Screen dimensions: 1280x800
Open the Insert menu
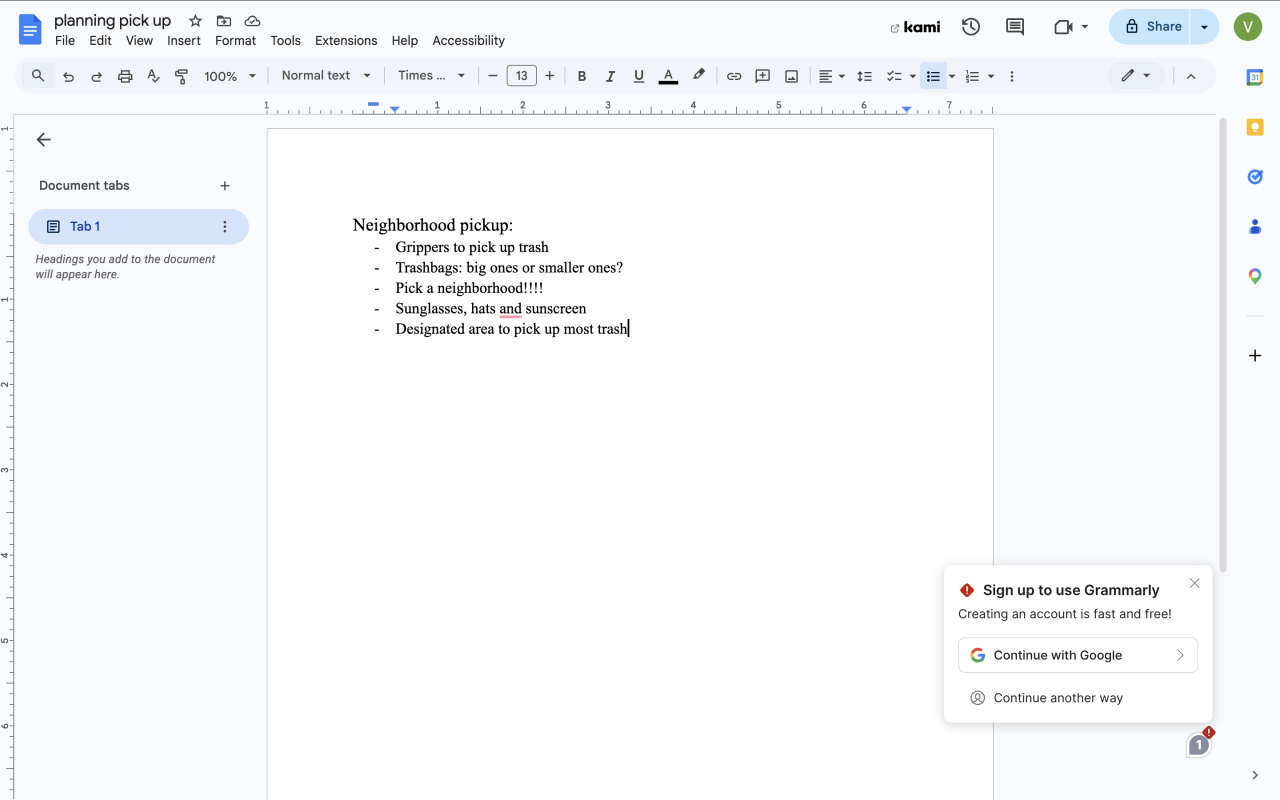tap(184, 41)
